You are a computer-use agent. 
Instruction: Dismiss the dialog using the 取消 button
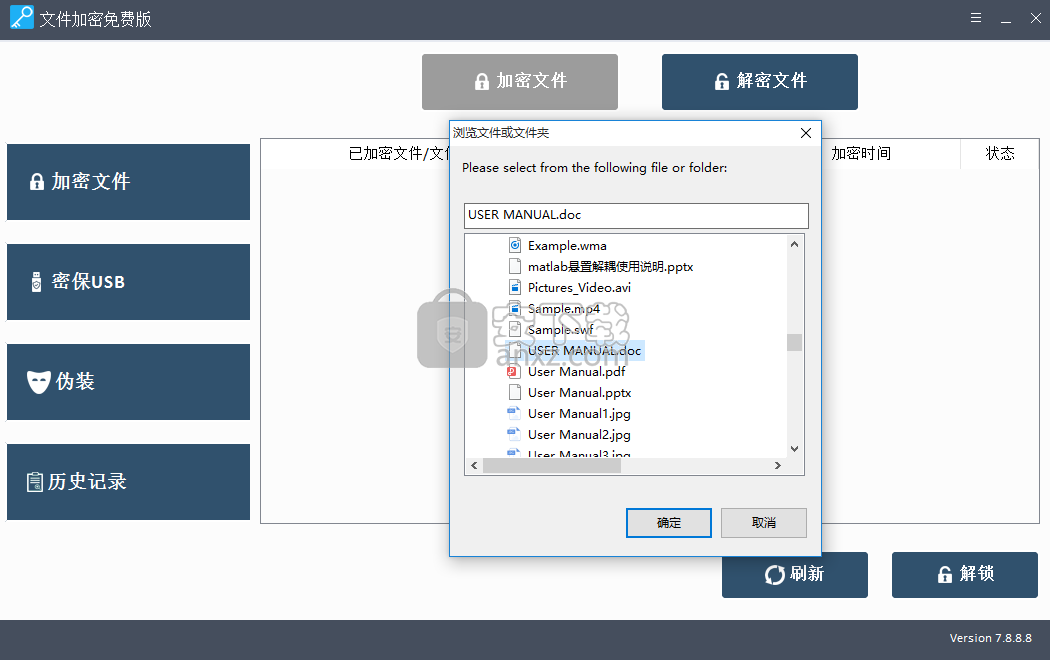click(763, 522)
